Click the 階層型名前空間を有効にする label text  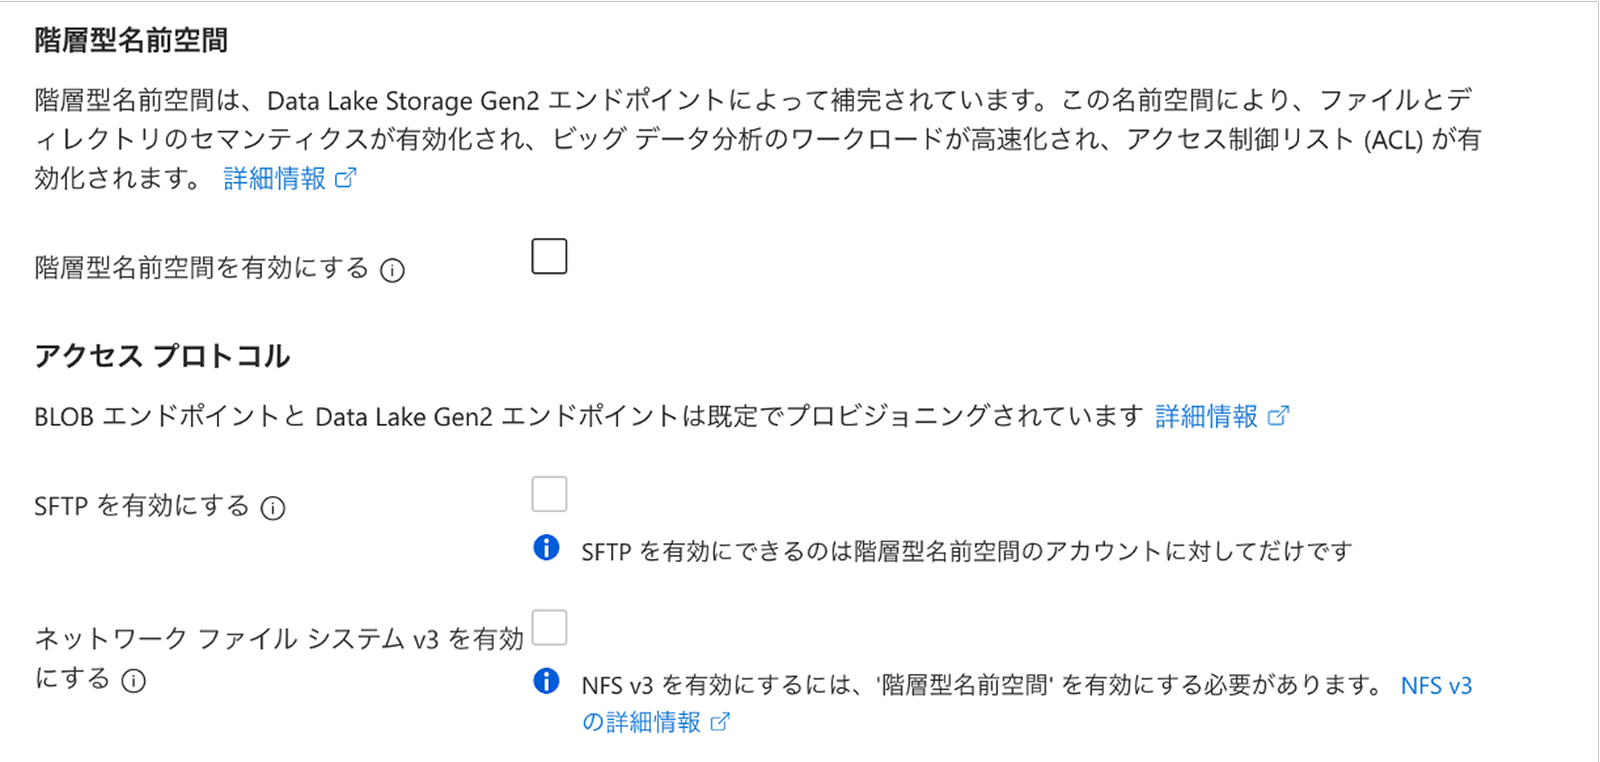pos(201,268)
